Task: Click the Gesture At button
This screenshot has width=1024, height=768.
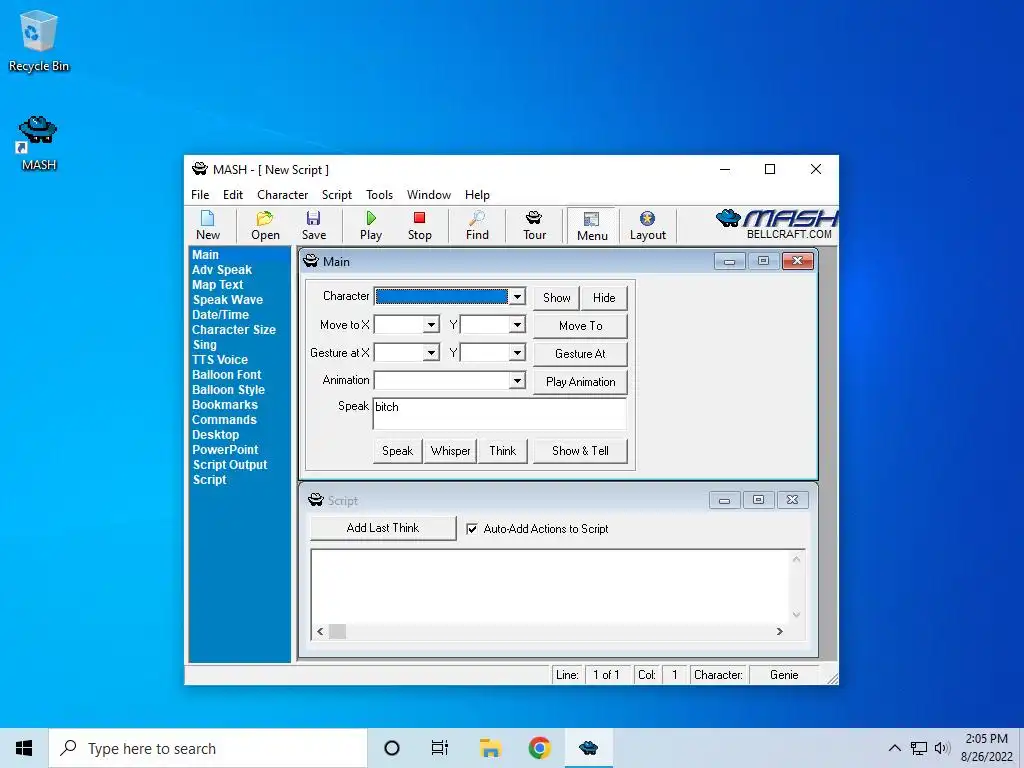Action: pyautogui.click(x=581, y=354)
